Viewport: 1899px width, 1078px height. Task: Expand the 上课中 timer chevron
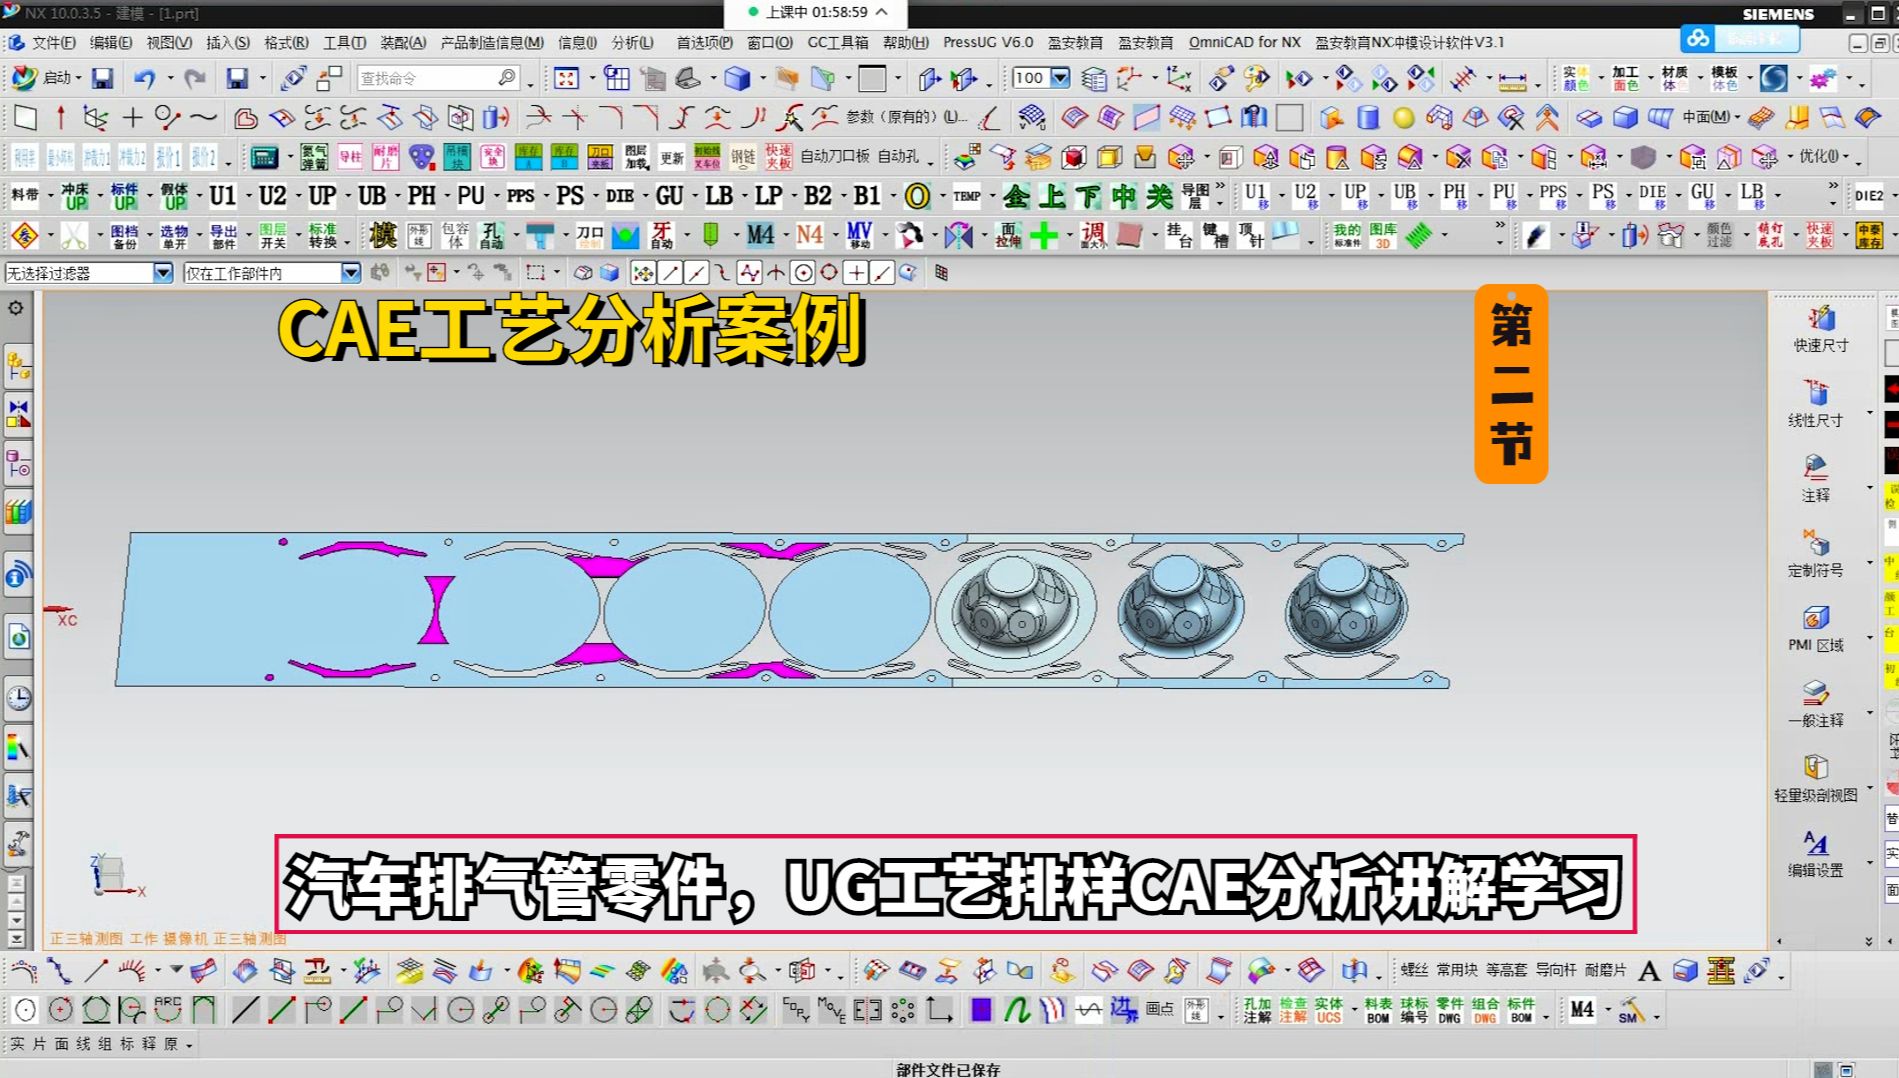(881, 12)
